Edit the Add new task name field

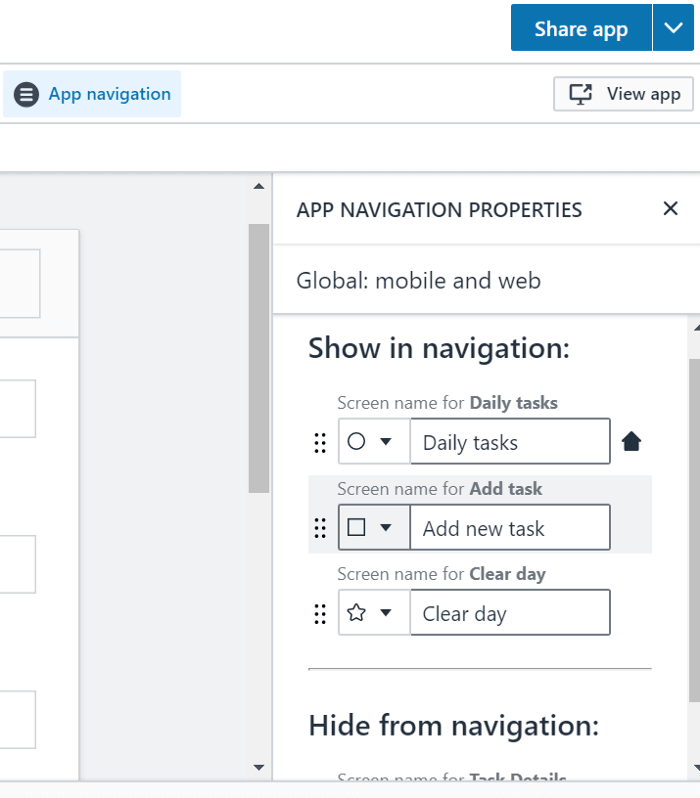pyautogui.click(x=510, y=527)
